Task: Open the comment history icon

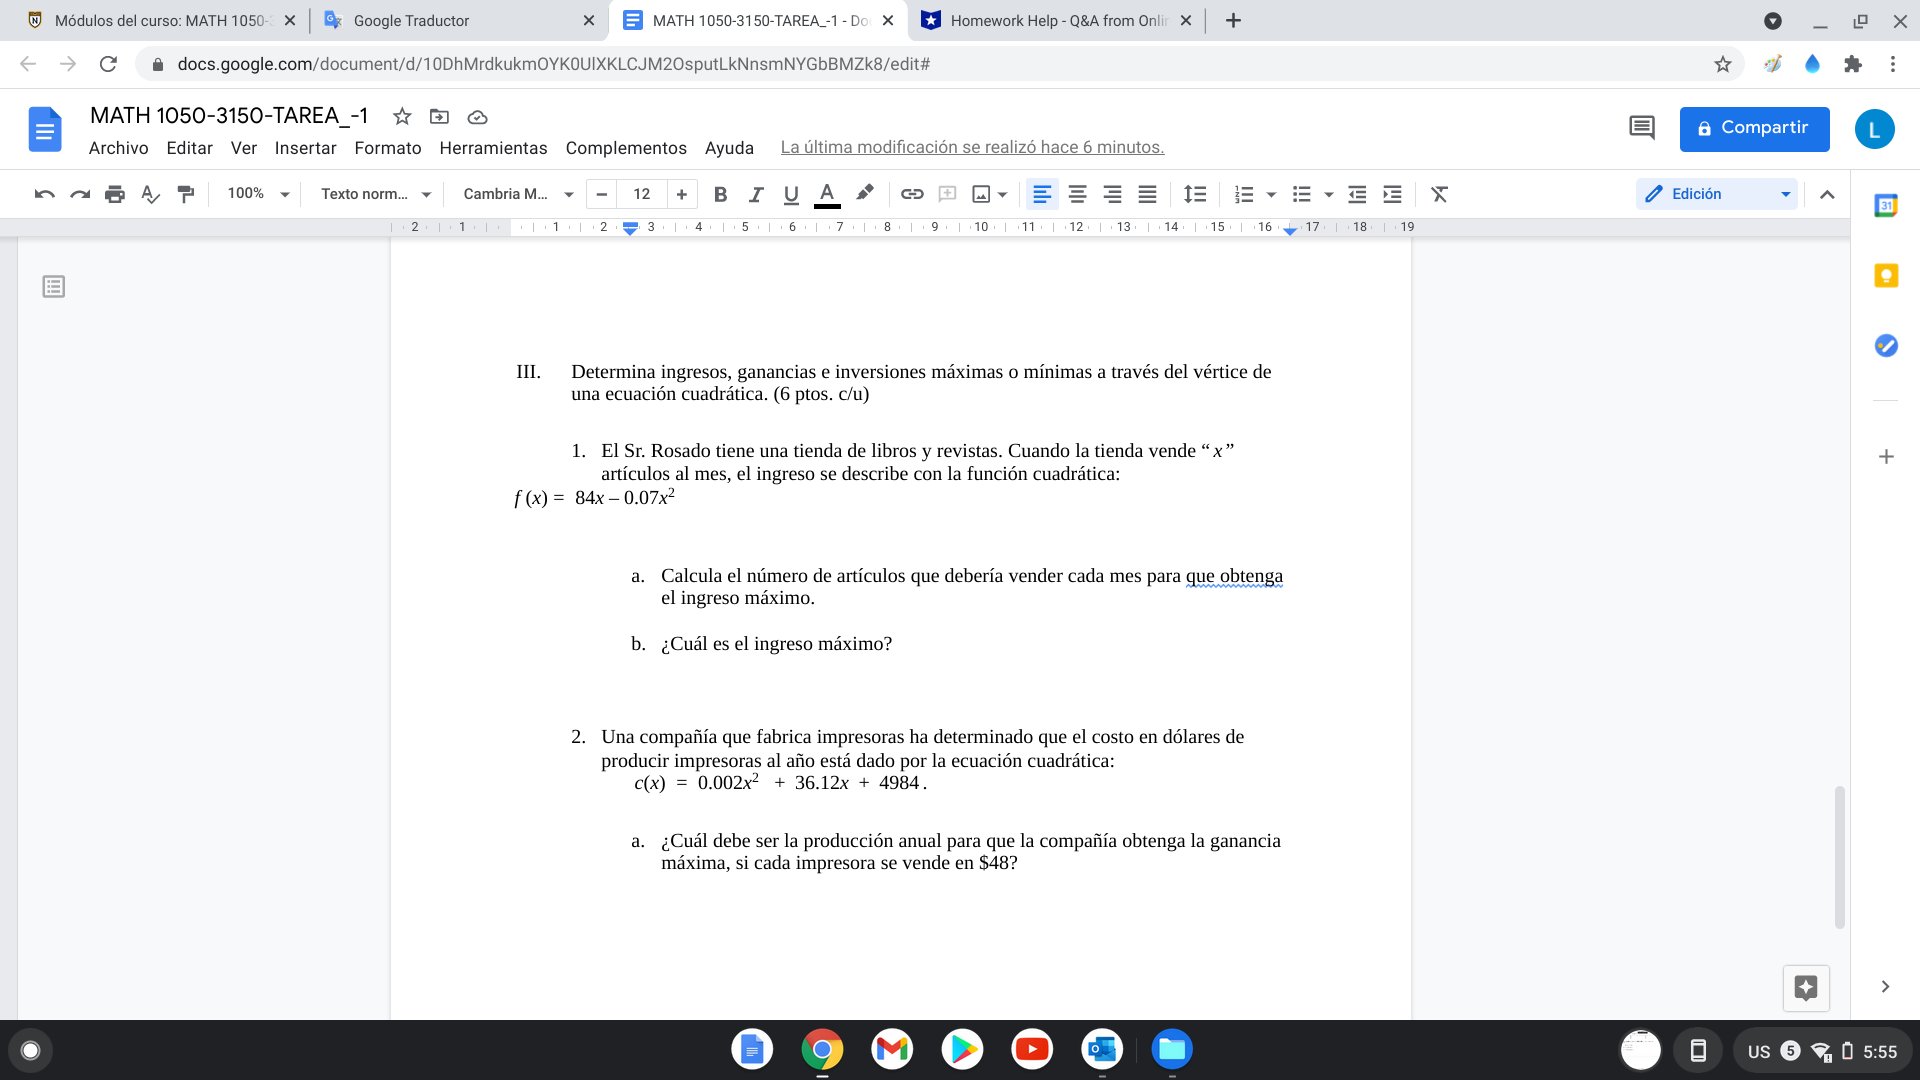Action: click(1641, 128)
